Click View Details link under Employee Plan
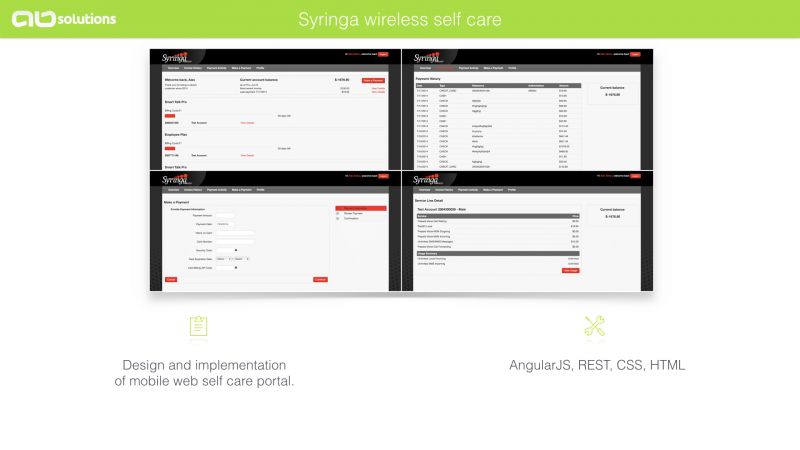The width and height of the screenshot is (800, 450). pyautogui.click(x=247, y=156)
